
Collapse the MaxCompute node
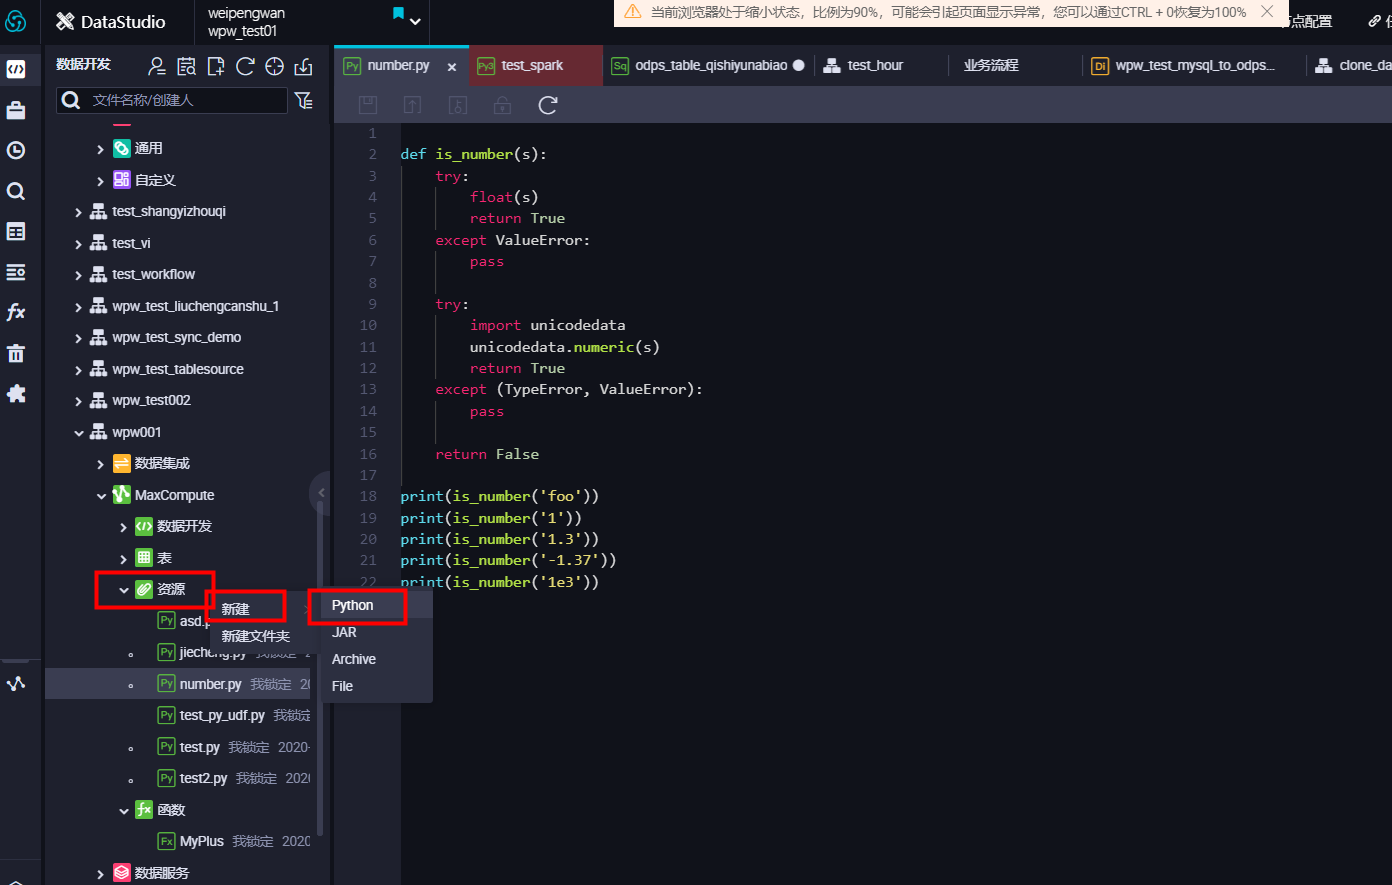[x=101, y=496]
